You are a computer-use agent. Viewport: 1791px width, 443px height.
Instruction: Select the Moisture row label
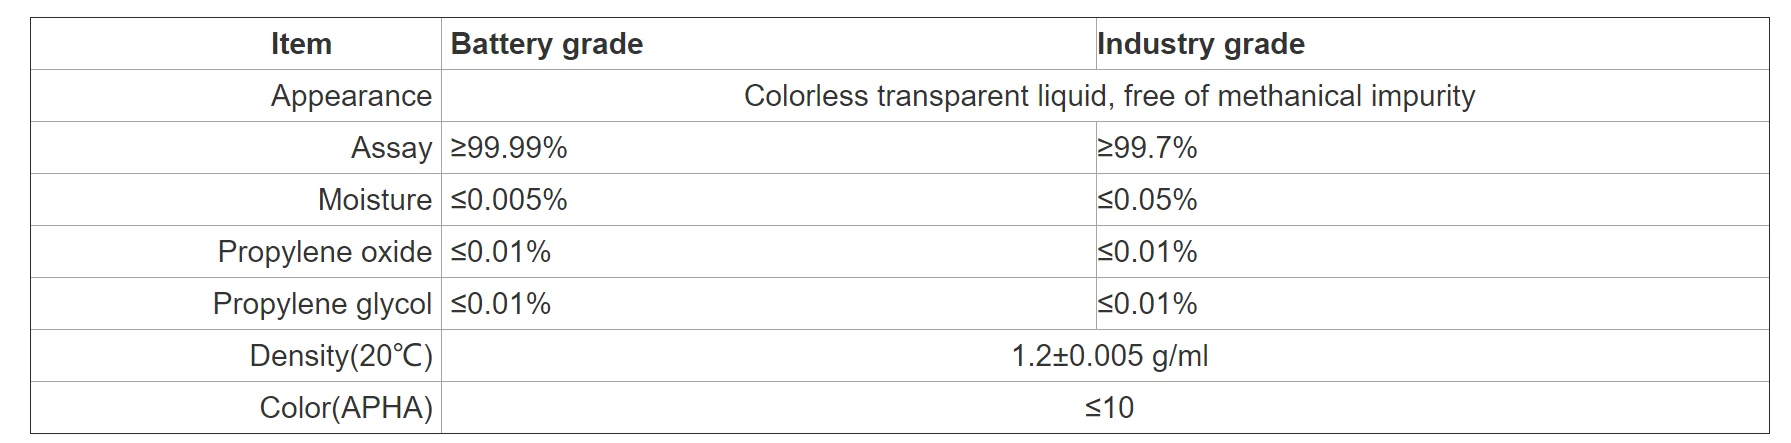[374, 200]
